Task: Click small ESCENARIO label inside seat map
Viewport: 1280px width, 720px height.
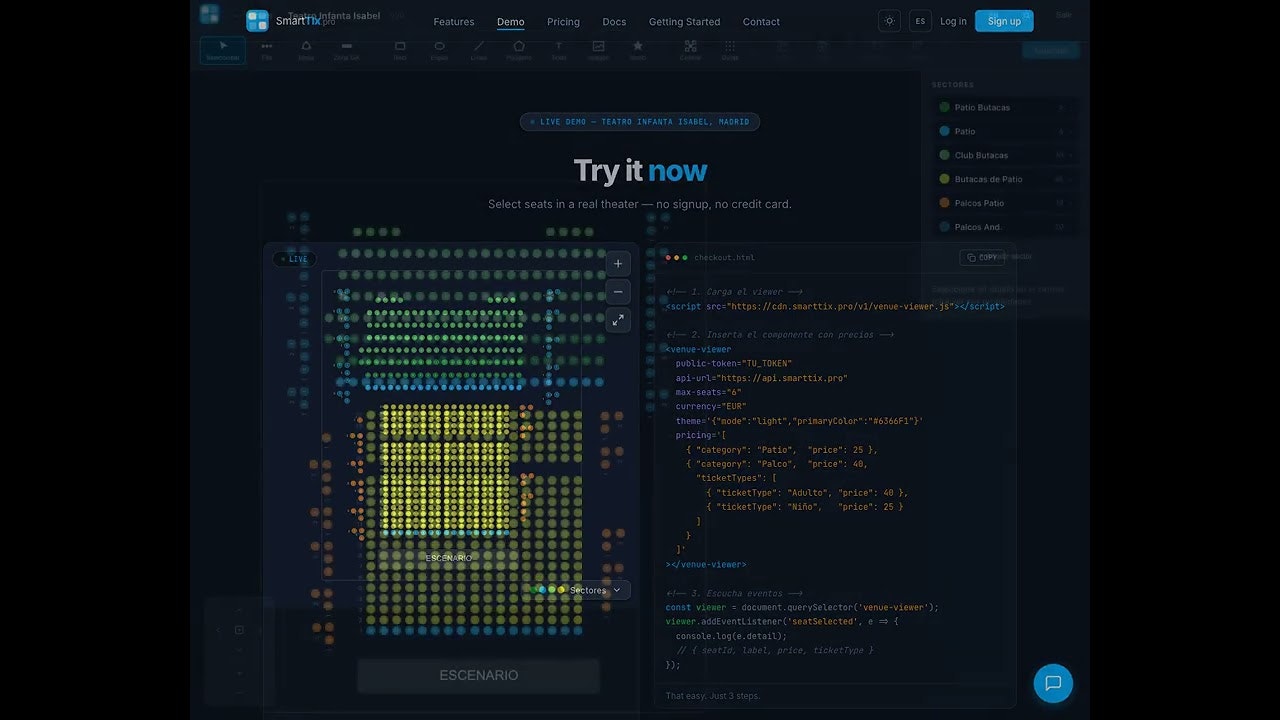Action: 448,558
